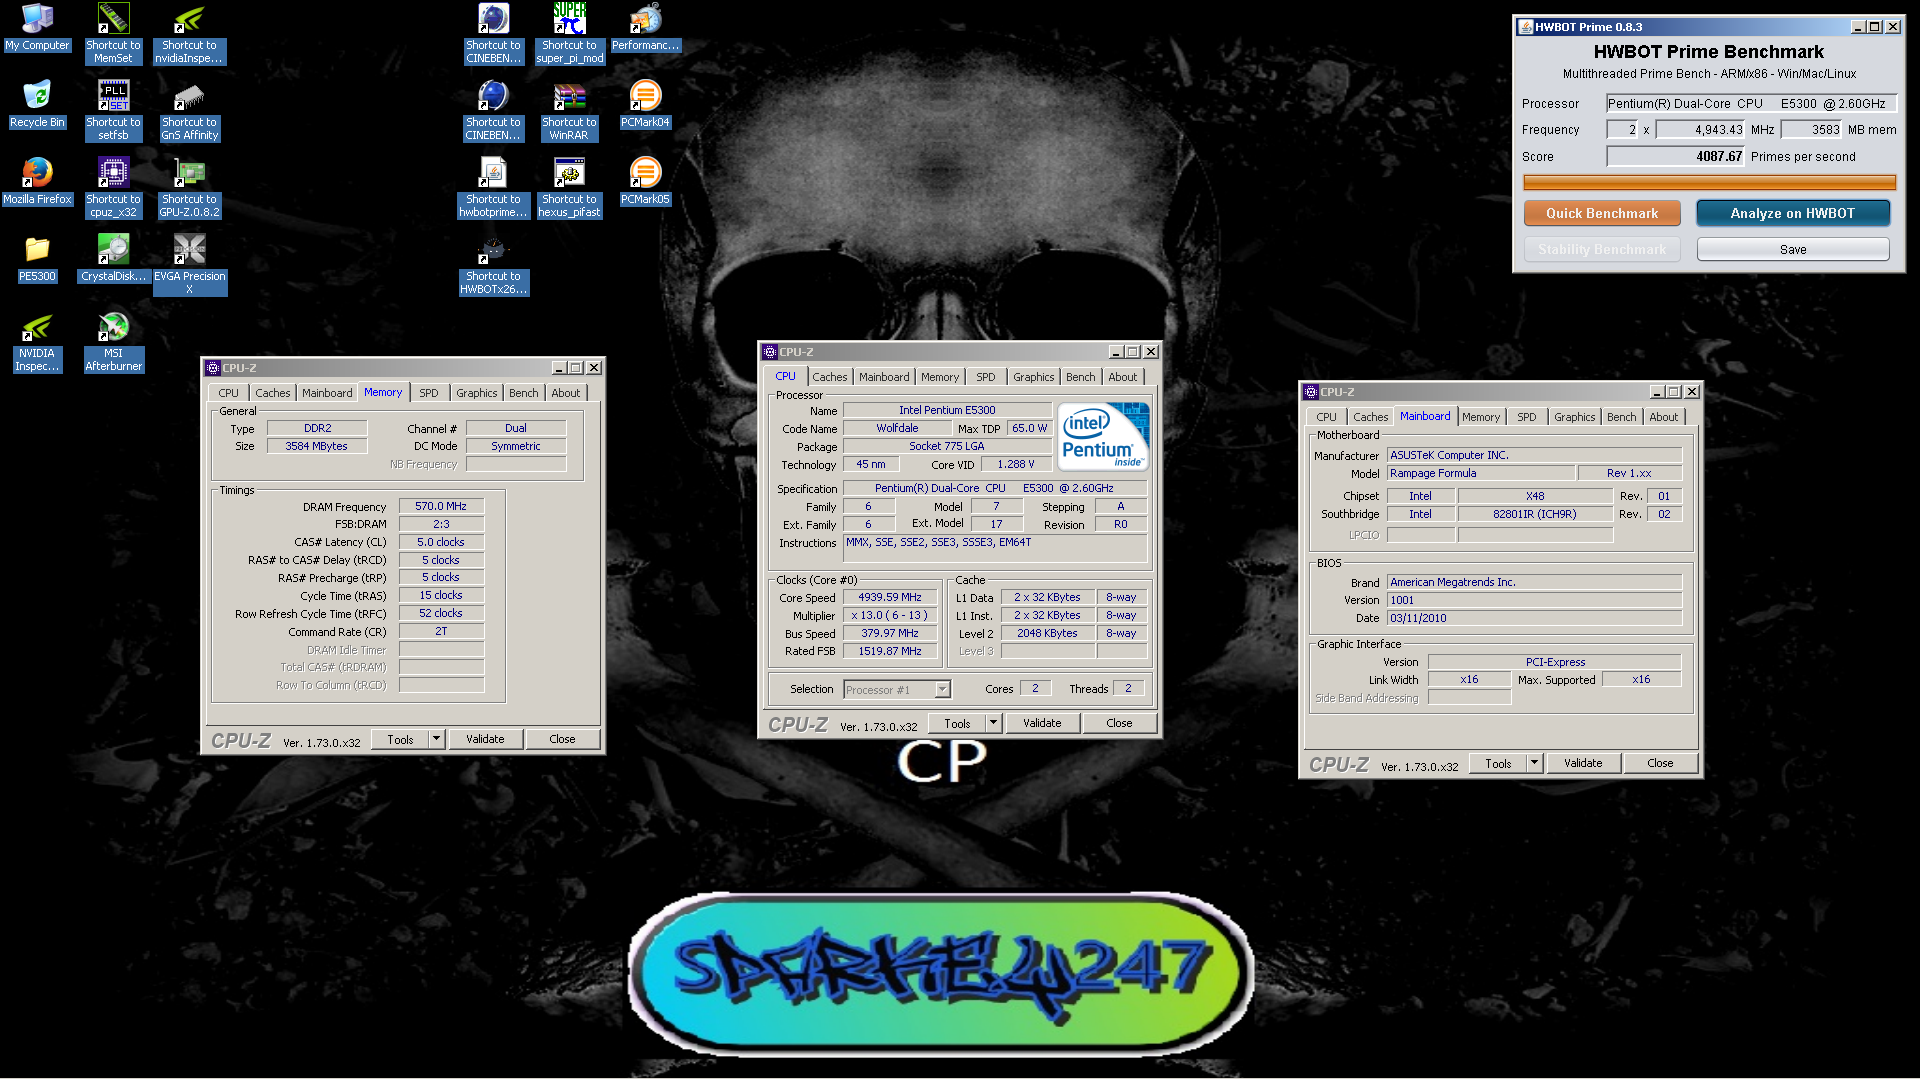The image size is (1920, 1080).
Task: Open Tools dropdown arrow in Mainboard CPU-Z window
Action: pyautogui.click(x=1534, y=763)
